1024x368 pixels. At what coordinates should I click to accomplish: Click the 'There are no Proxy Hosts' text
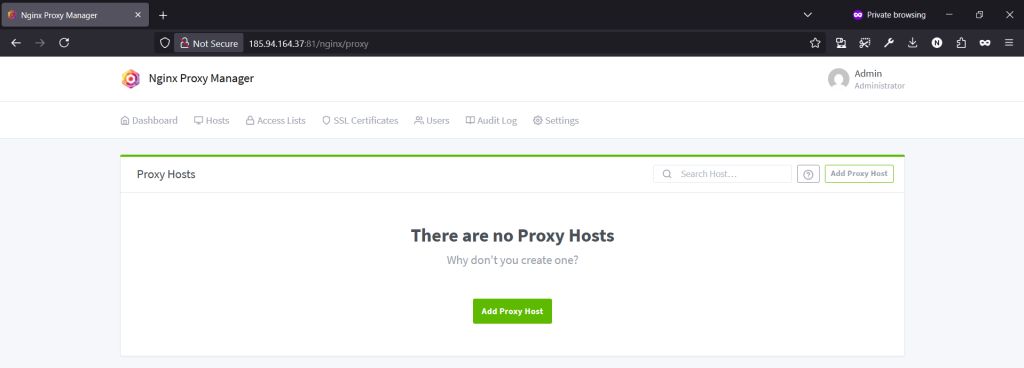pos(513,236)
